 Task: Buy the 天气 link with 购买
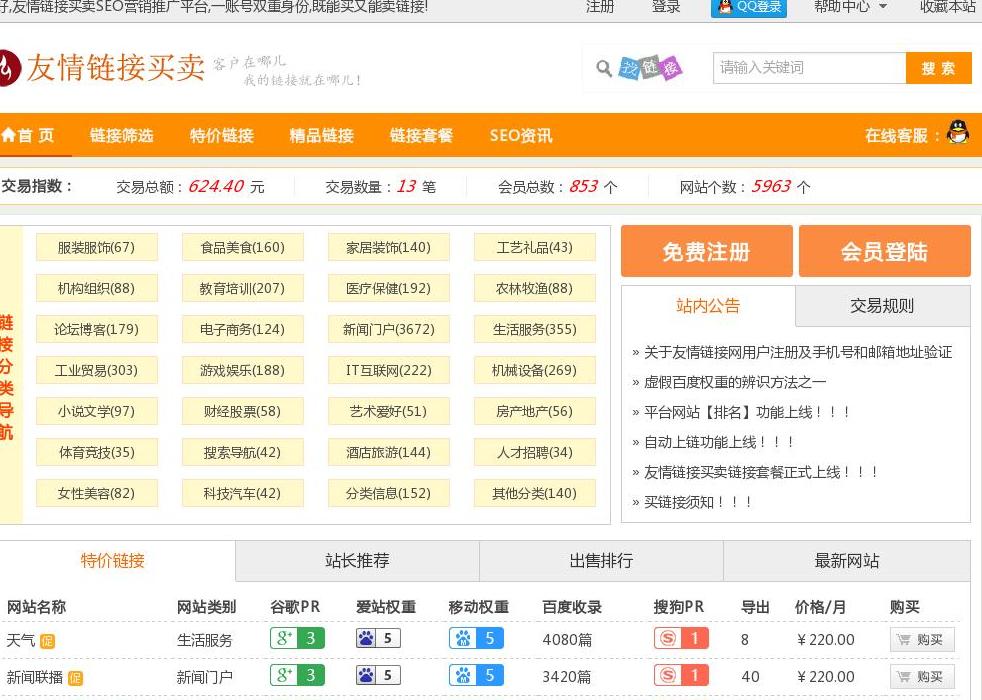(922, 640)
